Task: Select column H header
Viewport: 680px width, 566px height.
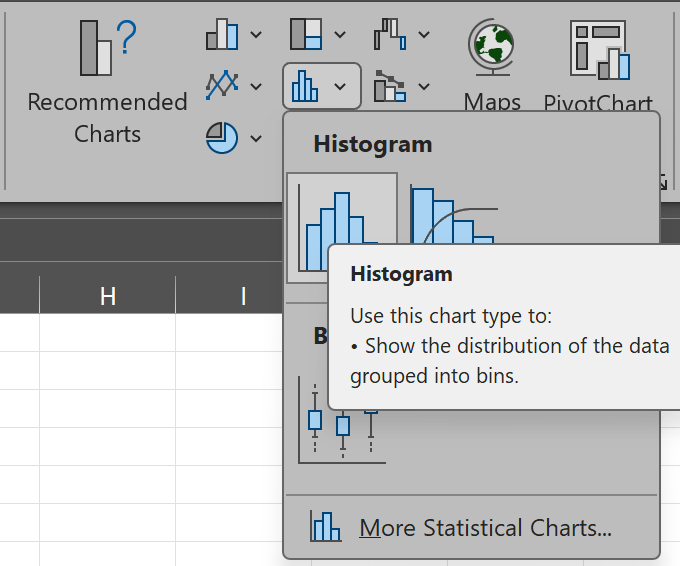Action: tap(108, 296)
